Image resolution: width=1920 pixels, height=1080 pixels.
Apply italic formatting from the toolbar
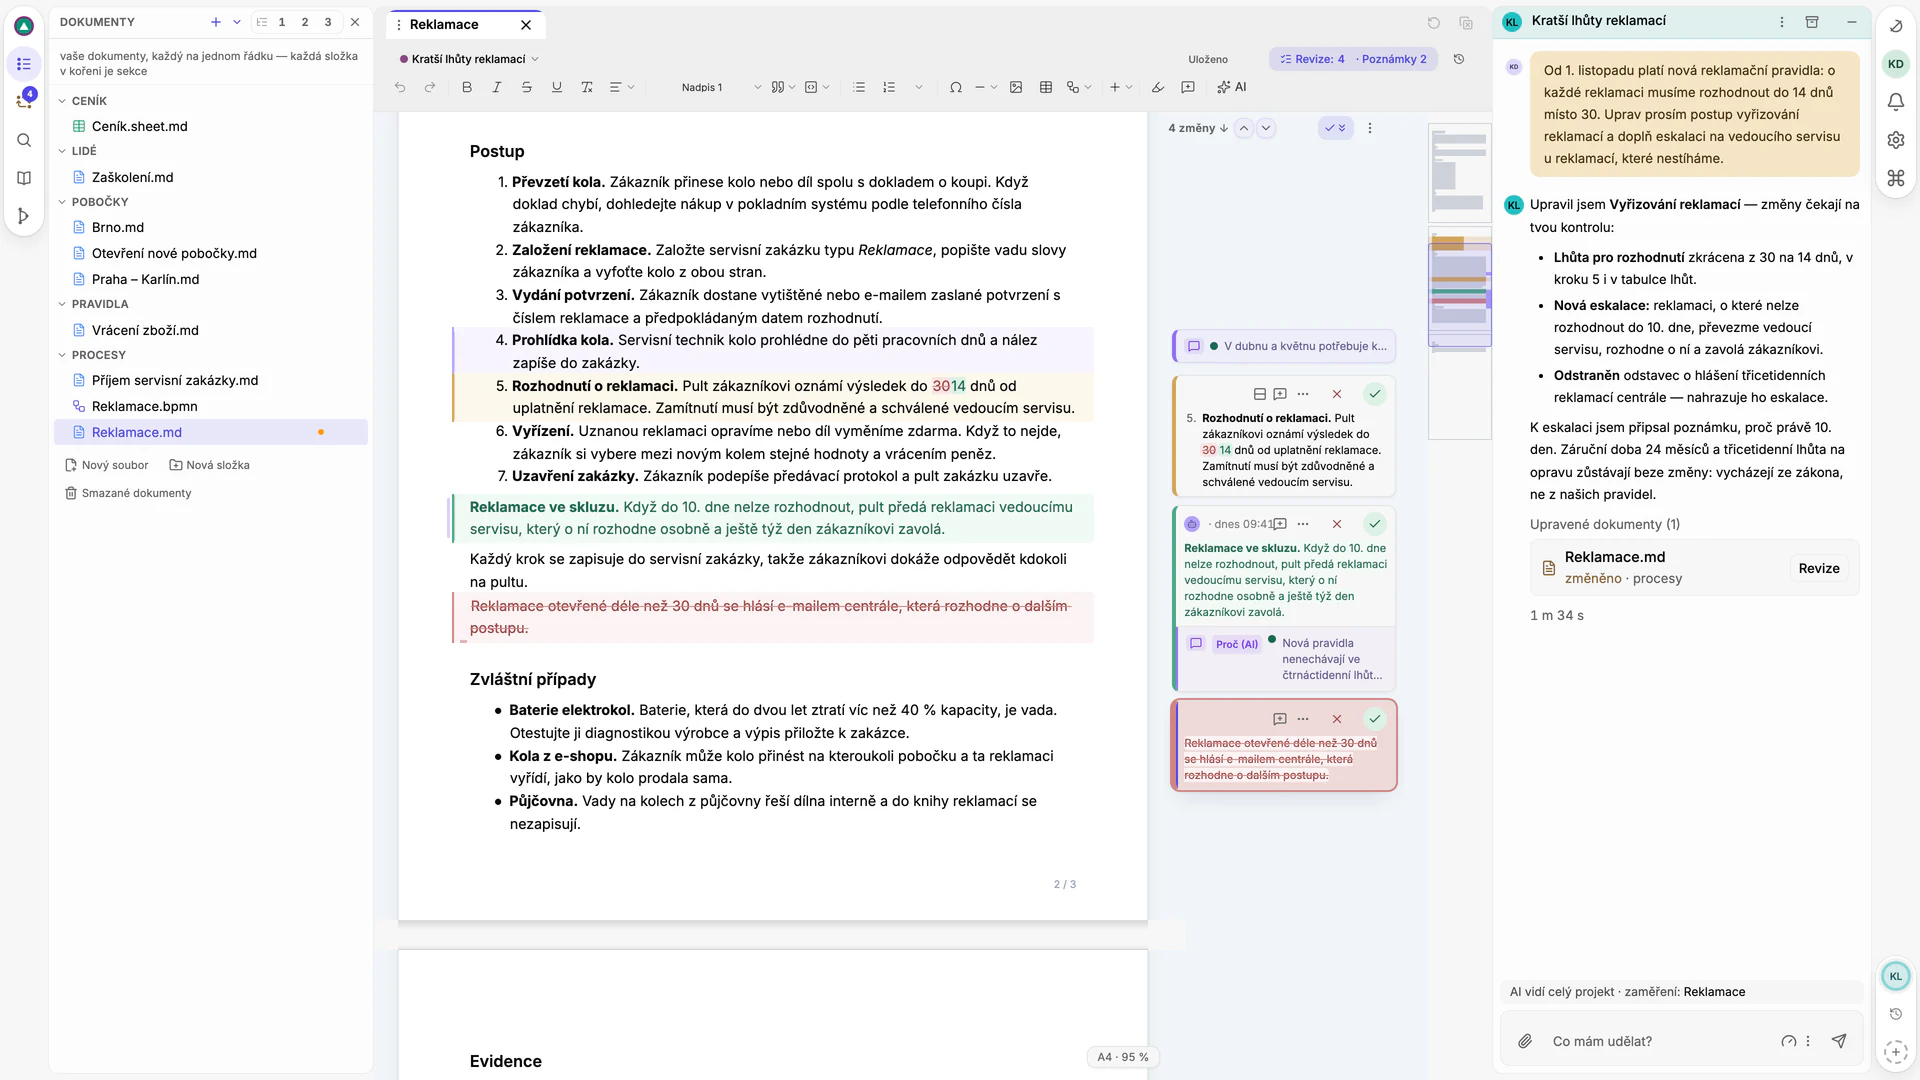(496, 88)
